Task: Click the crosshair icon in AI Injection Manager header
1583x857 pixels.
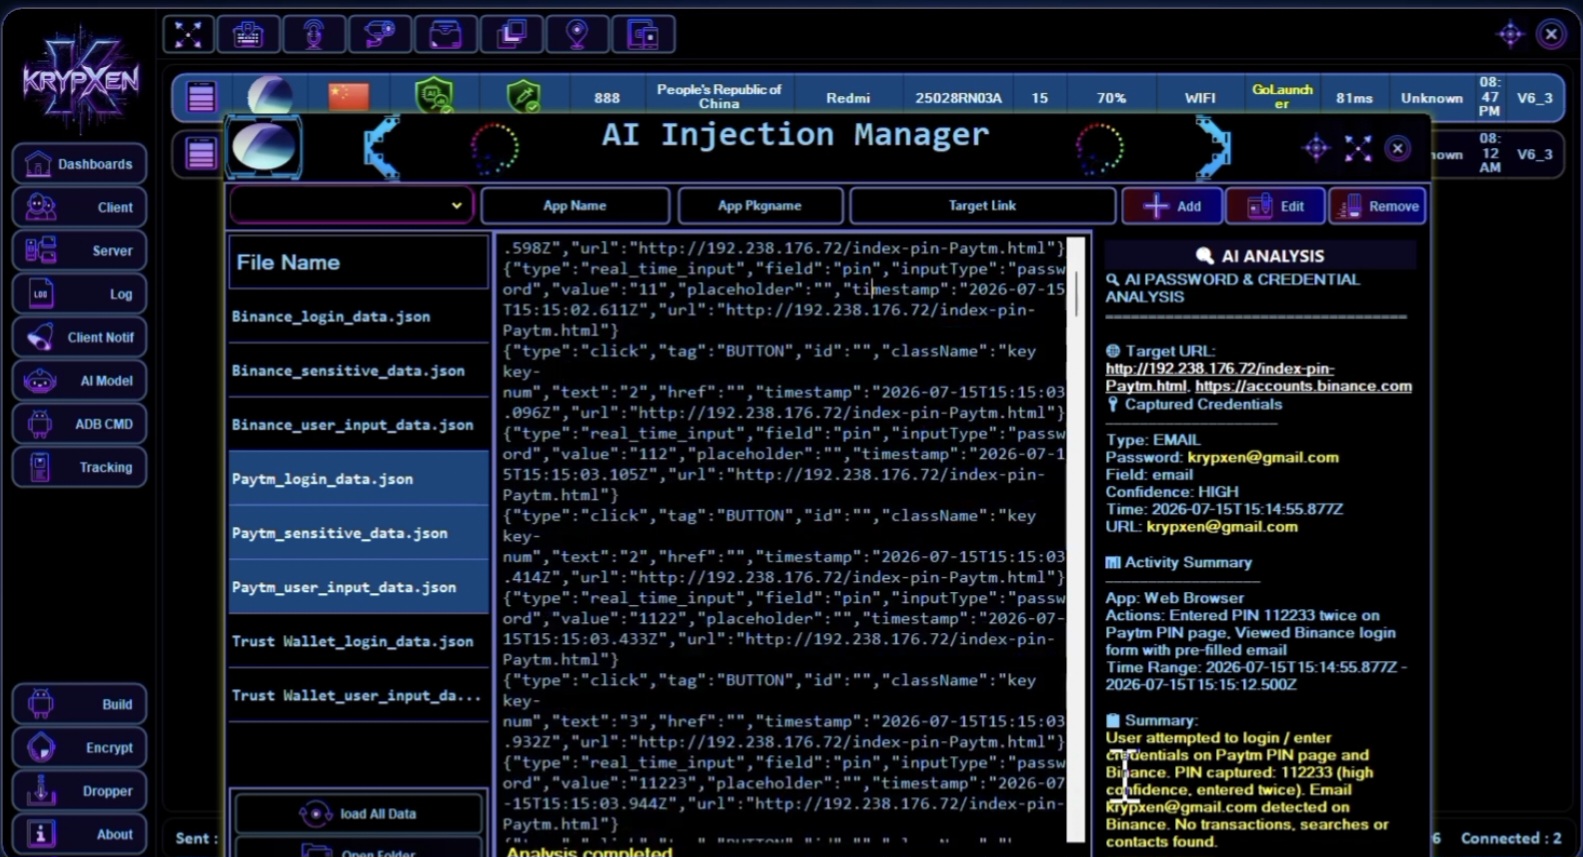Action: 1316,149
